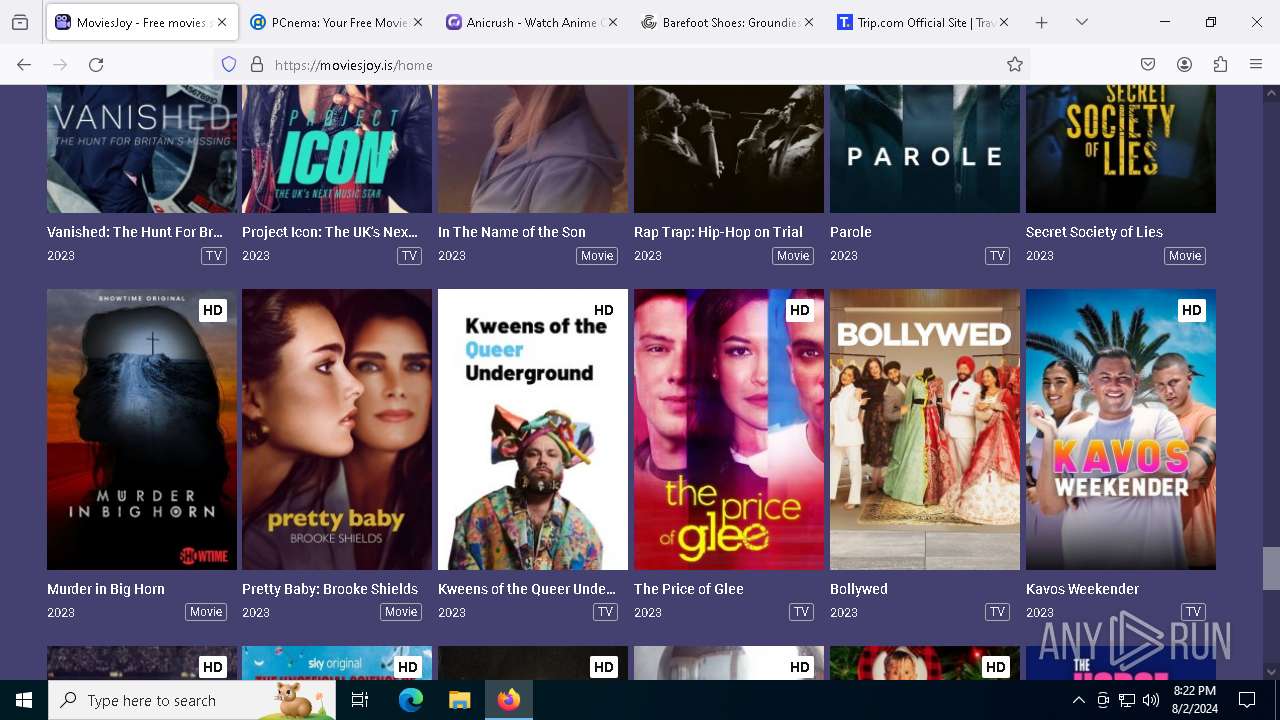Image resolution: width=1280 pixels, height=720 pixels.
Task: Click the title Project Icon: The UK's Nex...
Action: pos(330,232)
